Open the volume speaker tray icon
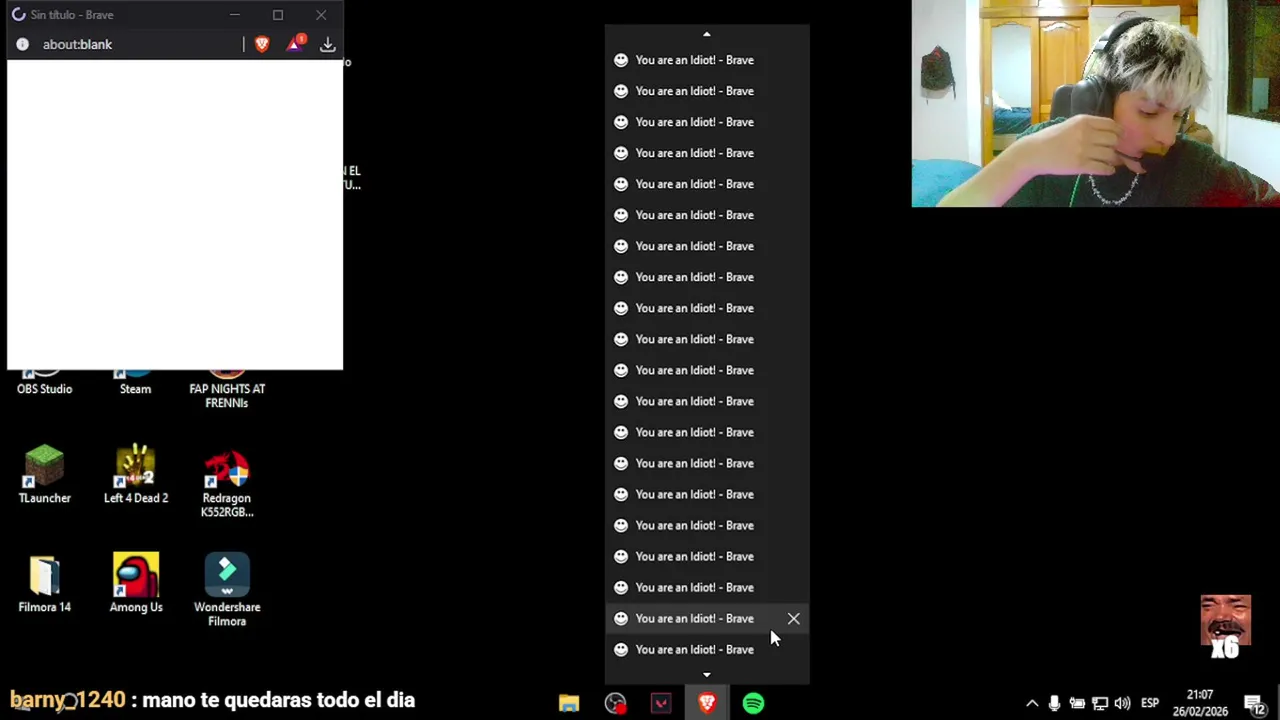Screen dimensions: 1280x720 click(1122, 704)
